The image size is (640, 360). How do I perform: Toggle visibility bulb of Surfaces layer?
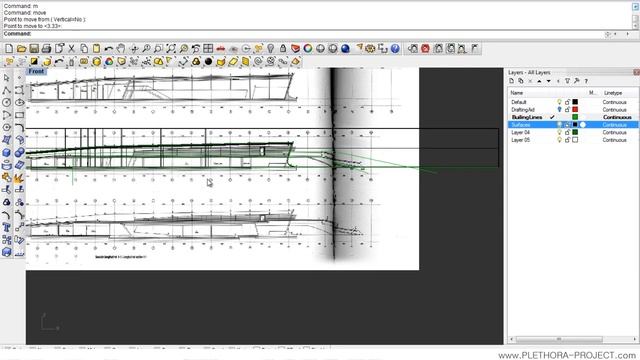[560, 124]
